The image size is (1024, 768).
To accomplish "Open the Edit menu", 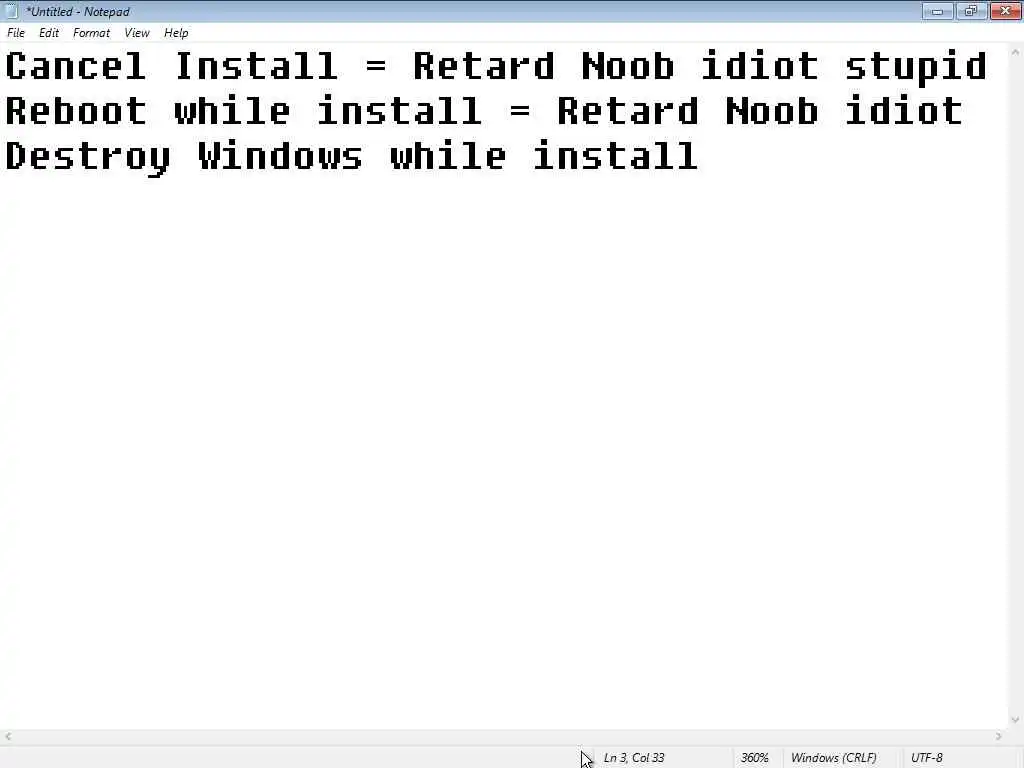I will pos(49,33).
